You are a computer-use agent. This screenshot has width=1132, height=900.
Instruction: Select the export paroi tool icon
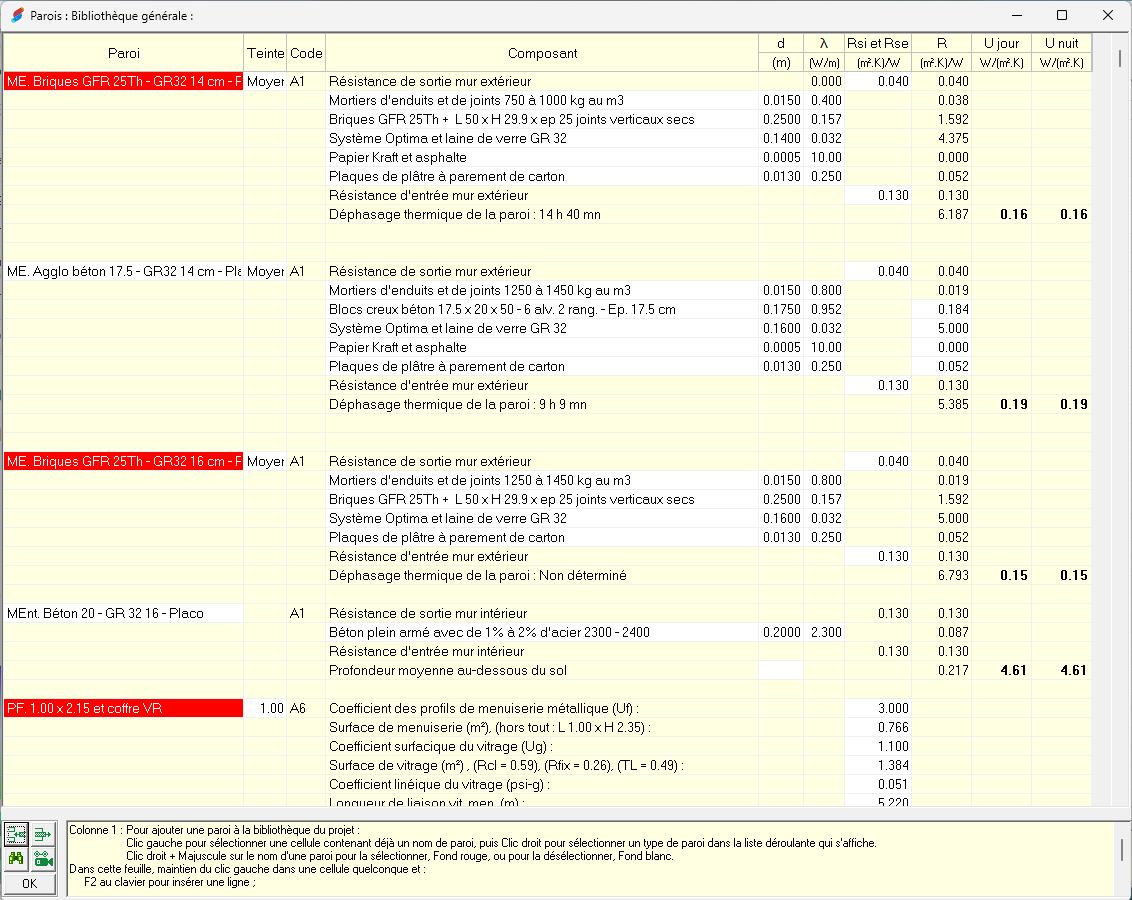(x=42, y=832)
